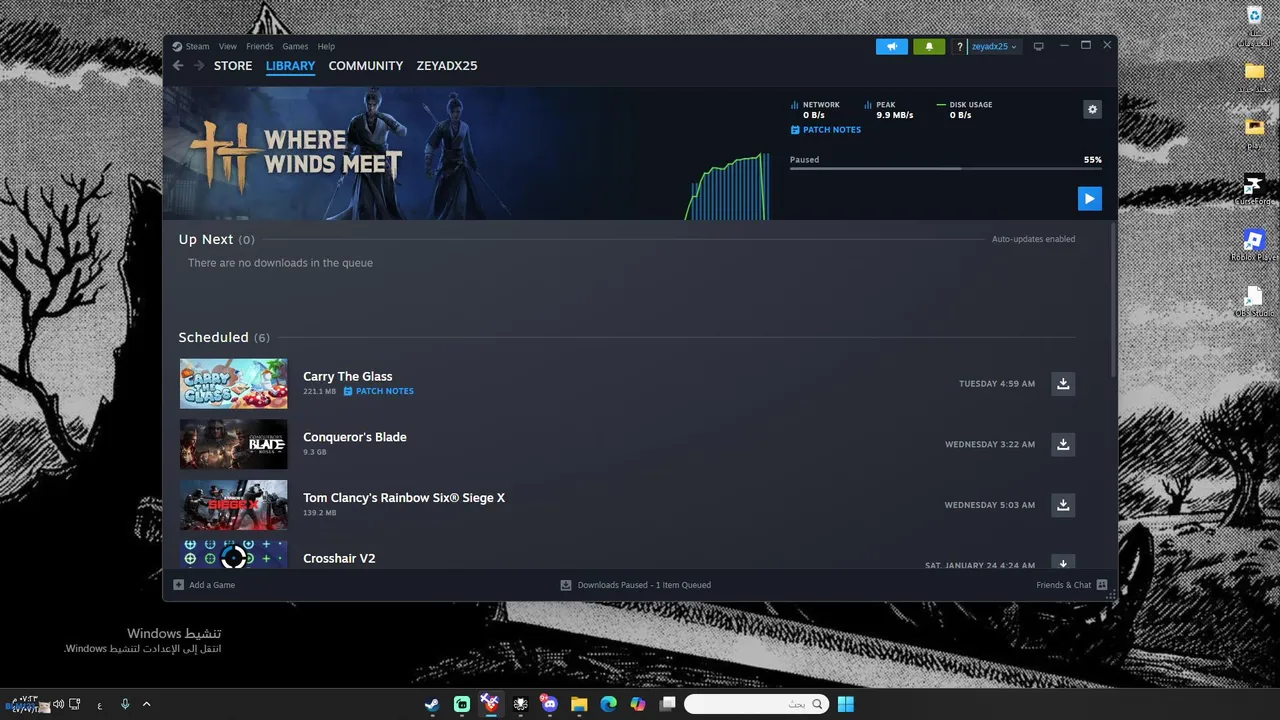The image size is (1280, 720).
Task: Select Carry The Glass title
Action: pos(348,377)
